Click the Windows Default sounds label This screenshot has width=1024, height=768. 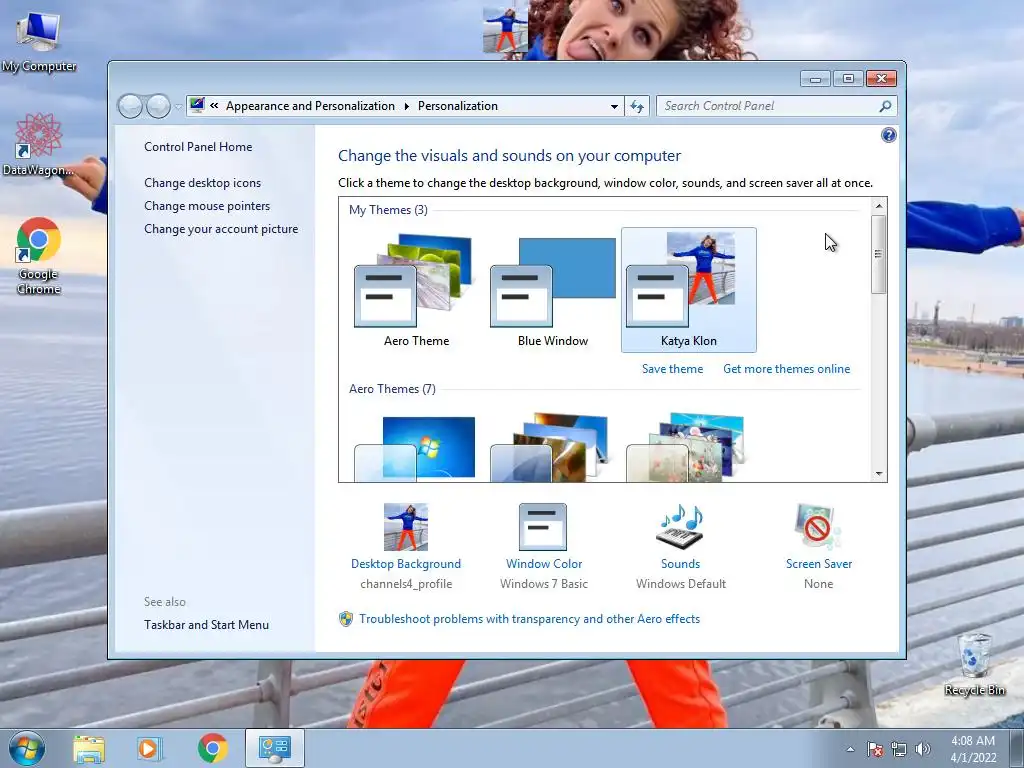coord(680,584)
